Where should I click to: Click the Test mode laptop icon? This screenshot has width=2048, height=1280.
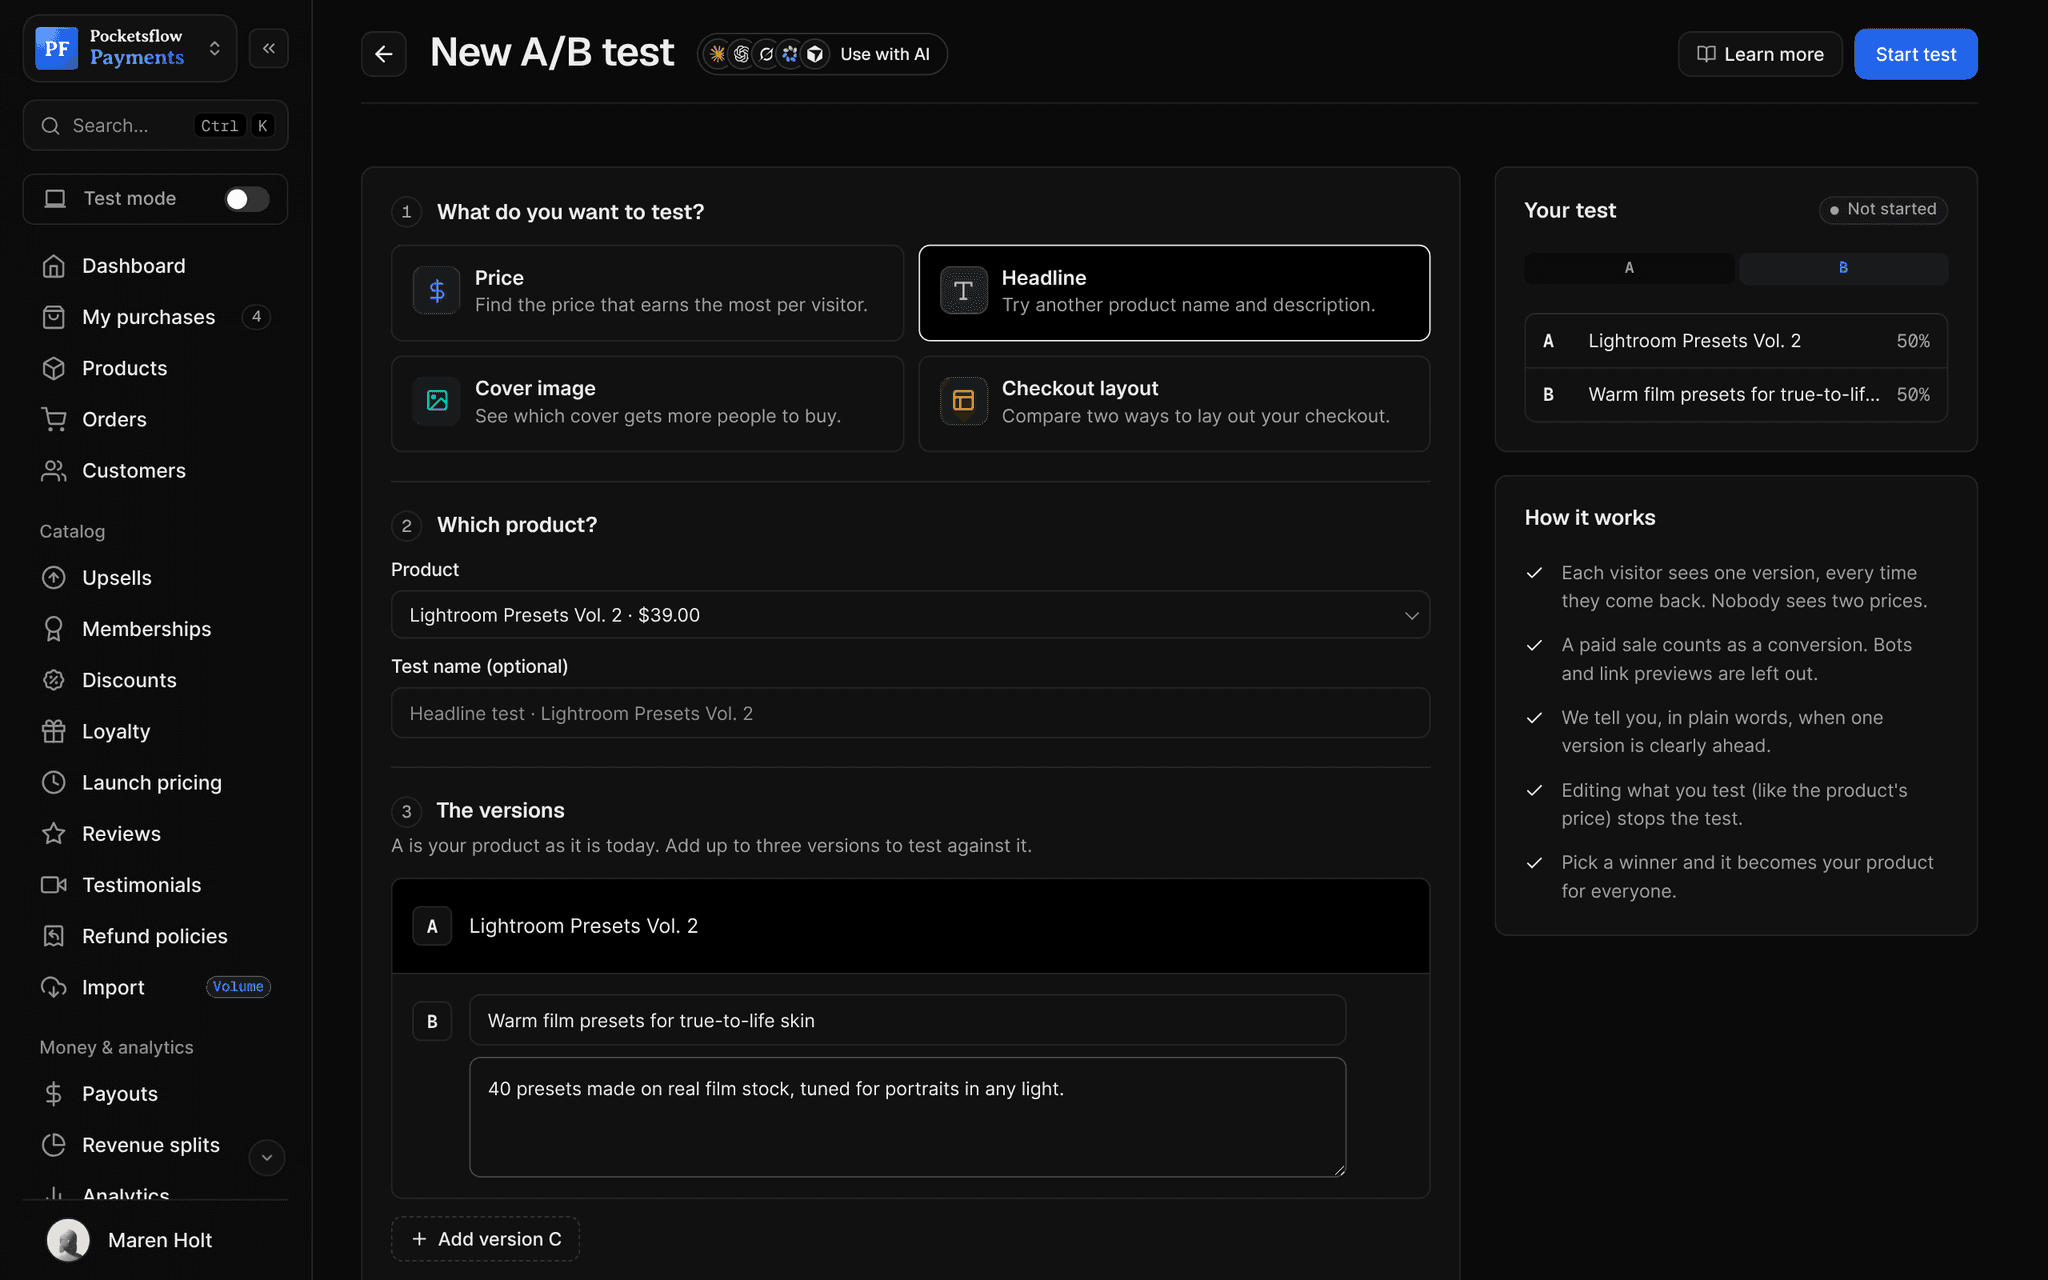[x=55, y=199]
